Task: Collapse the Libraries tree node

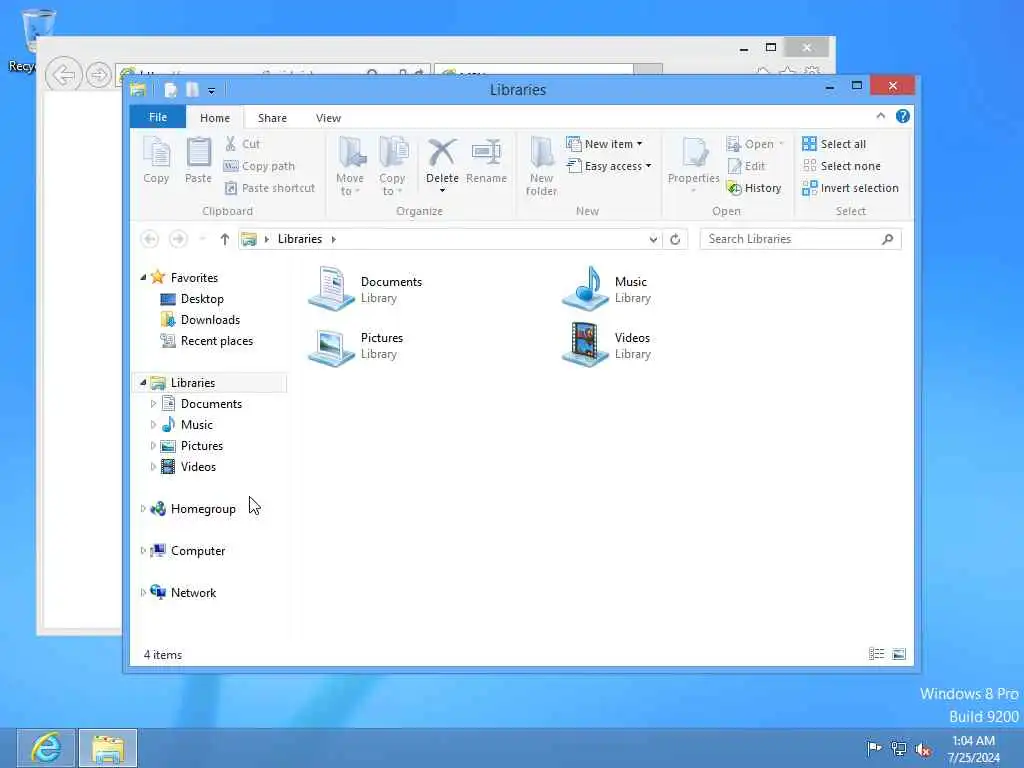Action: pyautogui.click(x=143, y=383)
